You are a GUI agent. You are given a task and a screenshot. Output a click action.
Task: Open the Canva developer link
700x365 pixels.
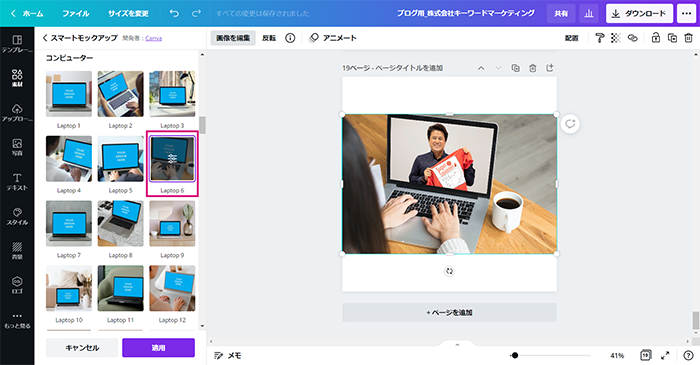point(154,38)
